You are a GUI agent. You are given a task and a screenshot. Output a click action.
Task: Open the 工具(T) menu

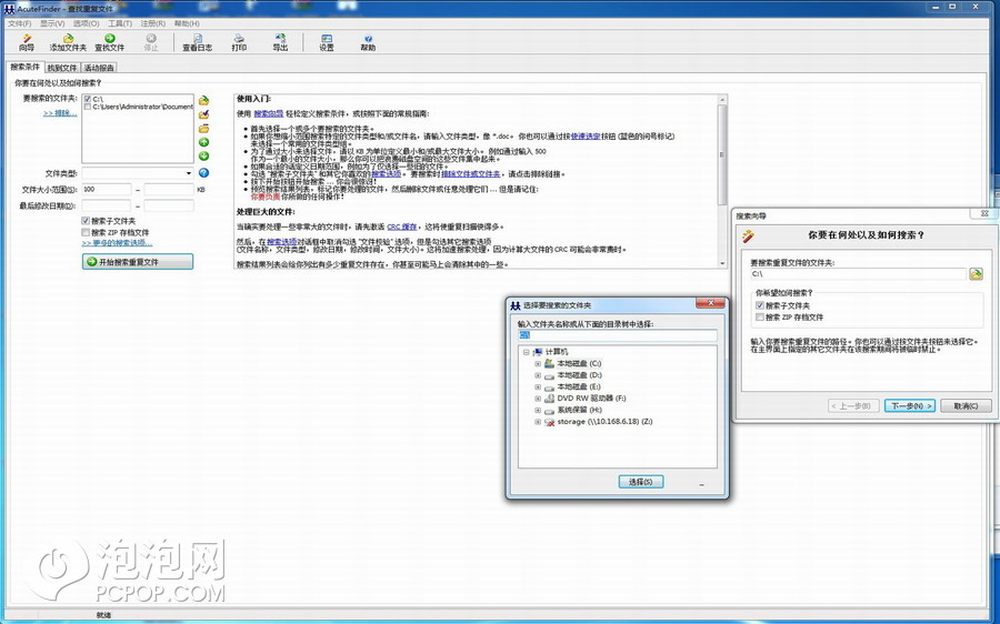click(120, 24)
